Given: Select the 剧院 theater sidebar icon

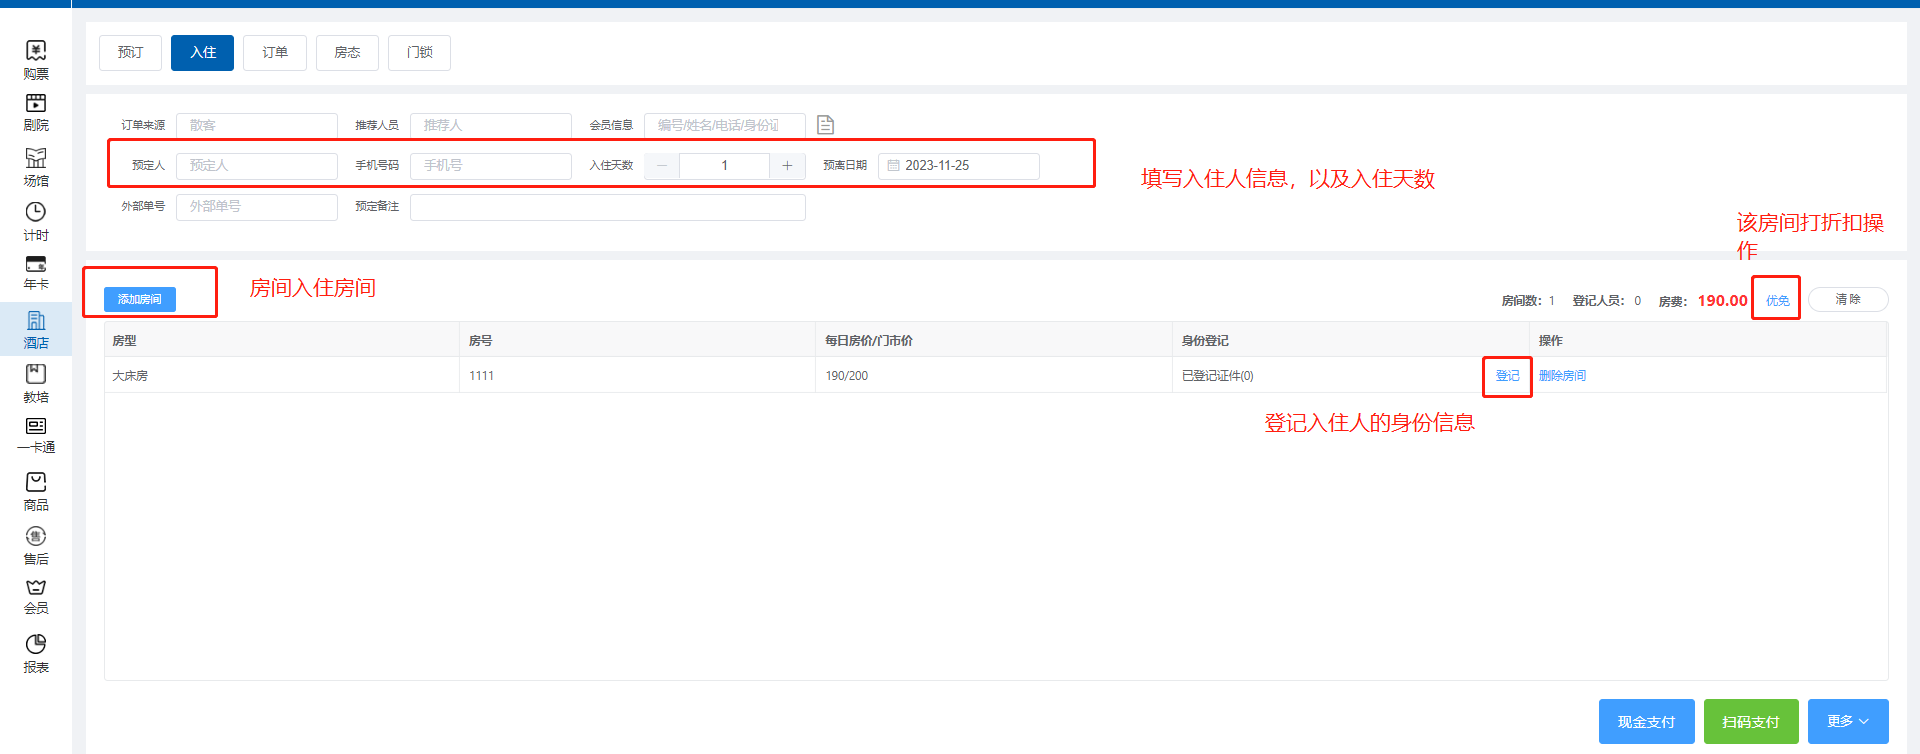Looking at the screenshot, I should coord(36,103).
